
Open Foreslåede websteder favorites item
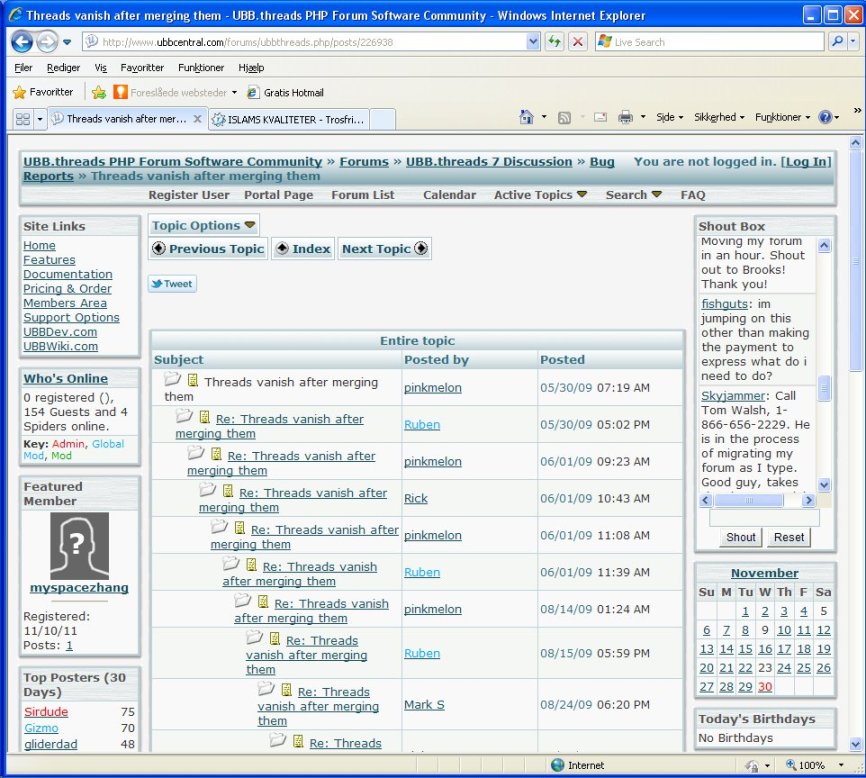175,92
